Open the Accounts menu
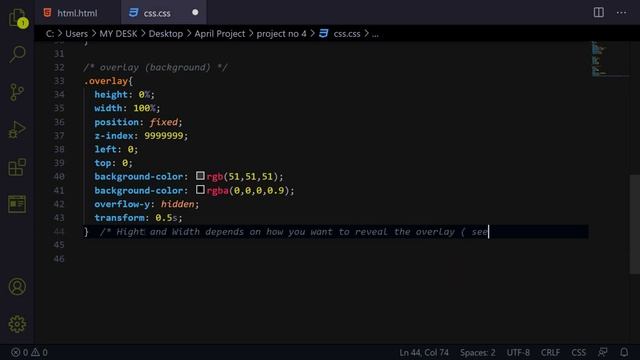The height and width of the screenshot is (360, 640). (x=17, y=287)
